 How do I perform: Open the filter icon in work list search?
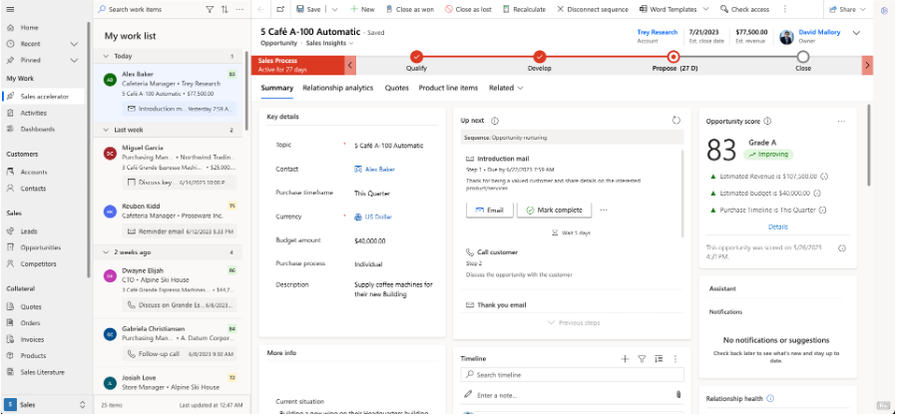(209, 9)
